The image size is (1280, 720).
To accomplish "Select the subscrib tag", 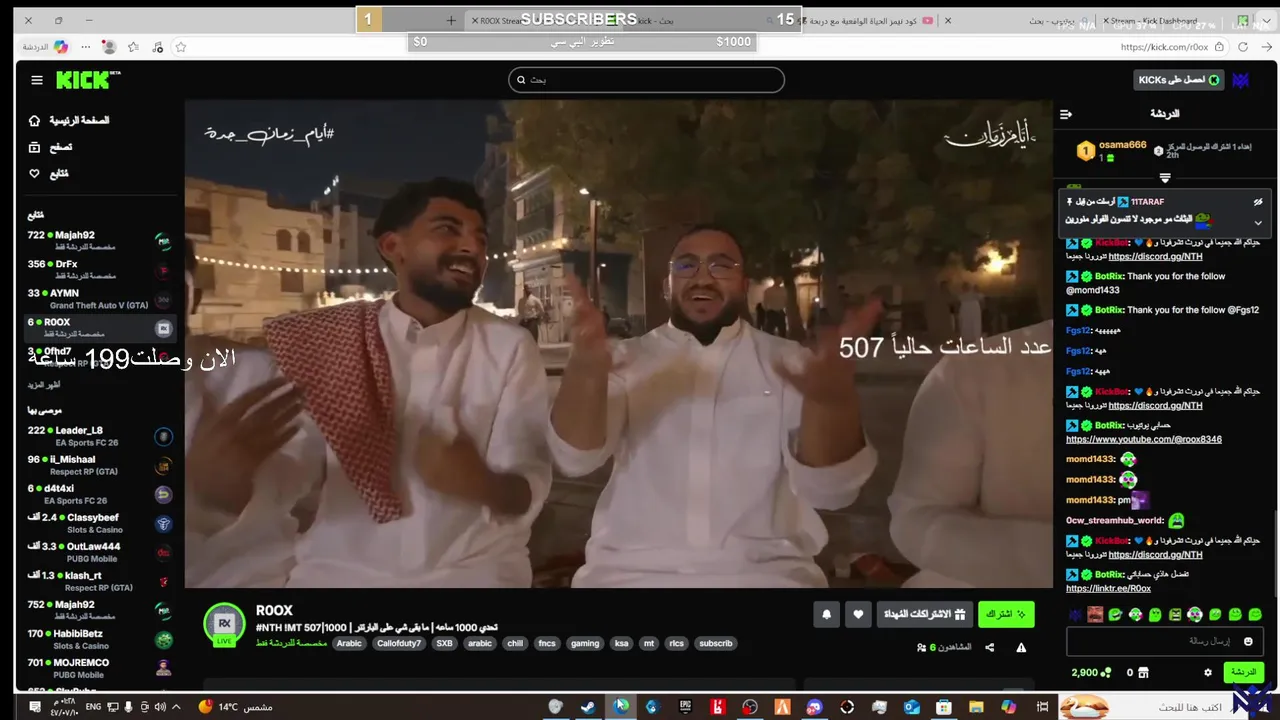I will (715, 644).
